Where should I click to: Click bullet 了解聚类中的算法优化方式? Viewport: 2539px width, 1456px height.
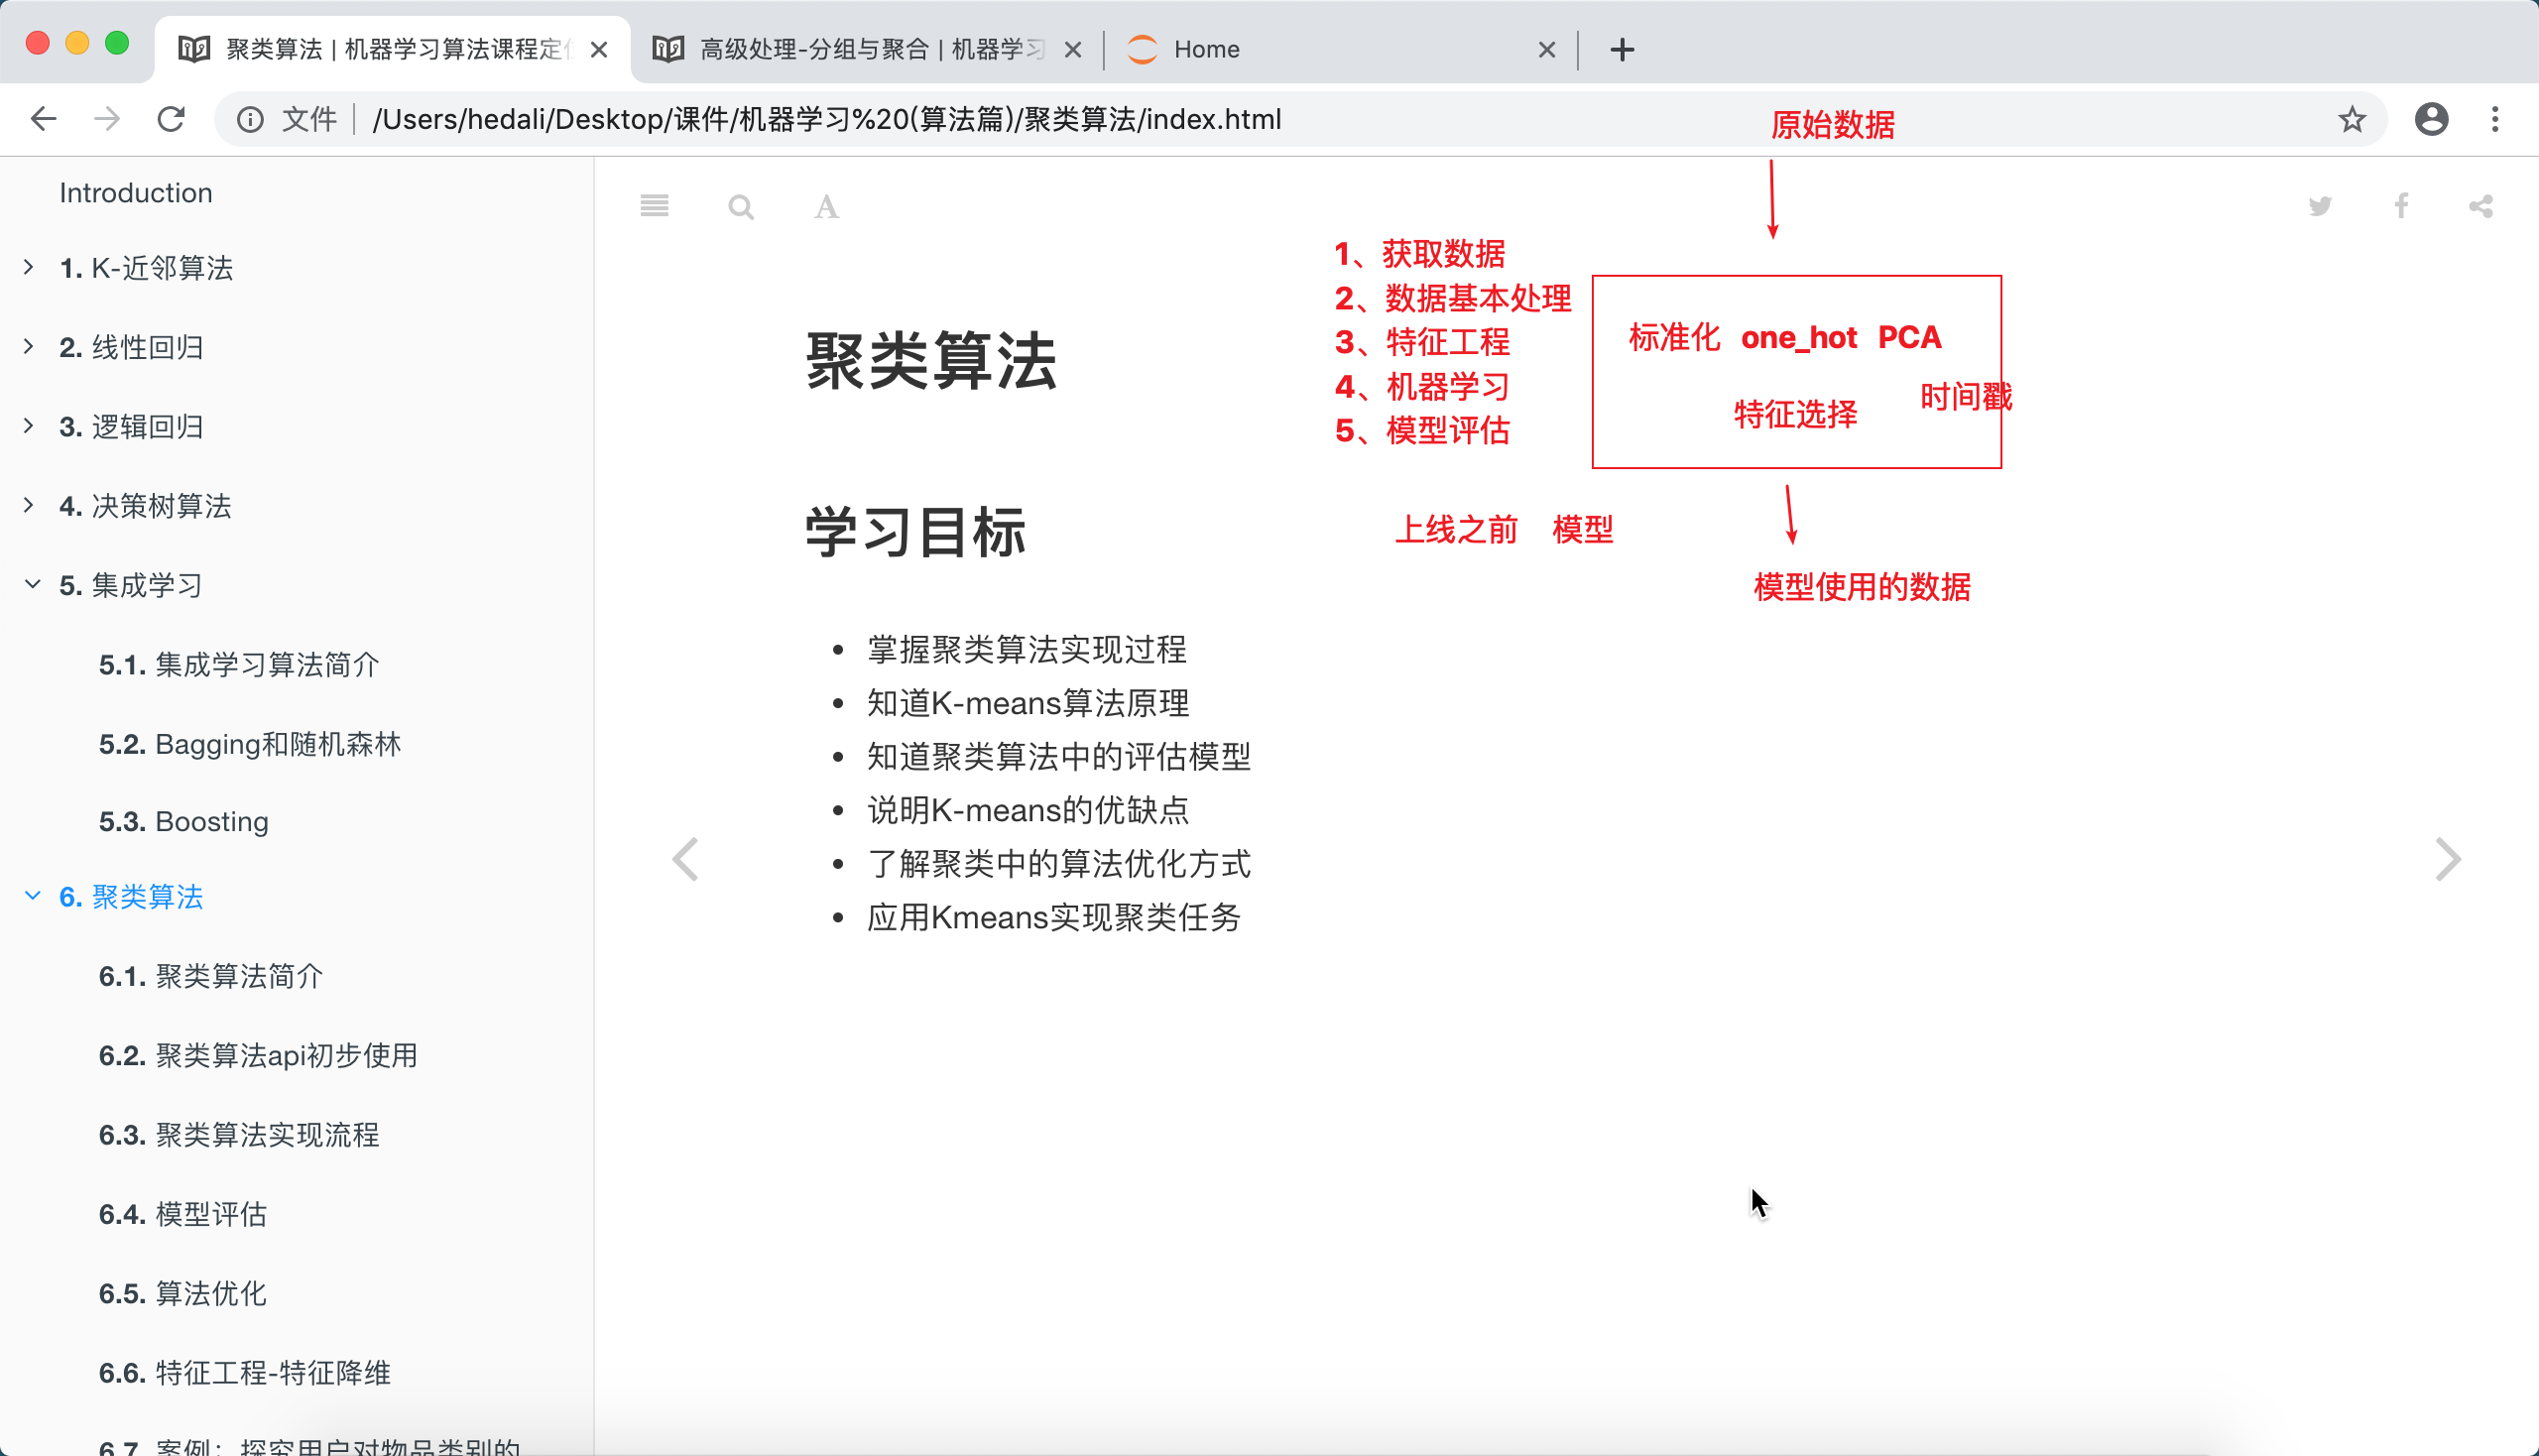pyautogui.click(x=1059, y=864)
